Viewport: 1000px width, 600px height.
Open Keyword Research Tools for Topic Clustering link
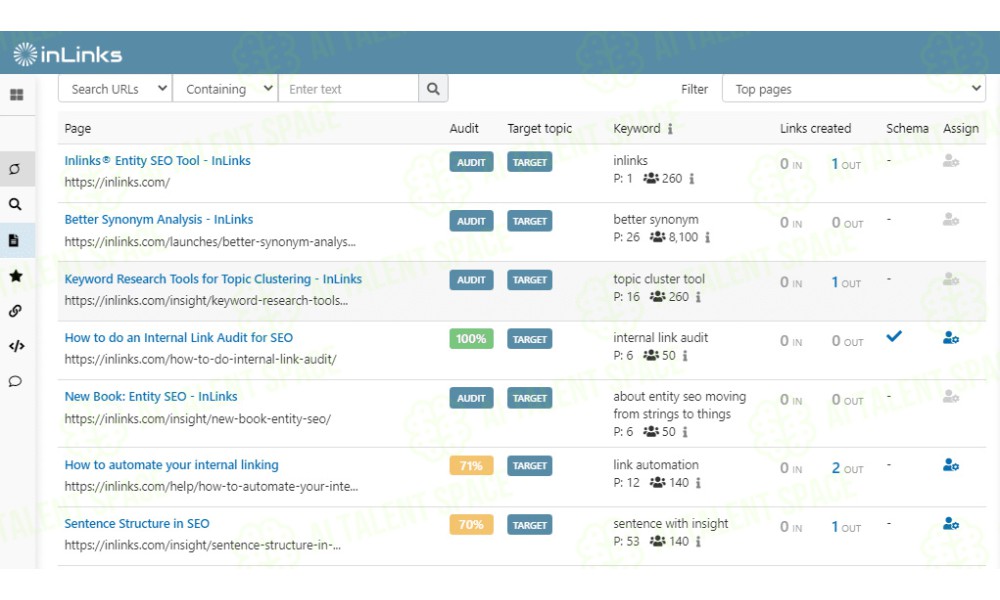(213, 279)
